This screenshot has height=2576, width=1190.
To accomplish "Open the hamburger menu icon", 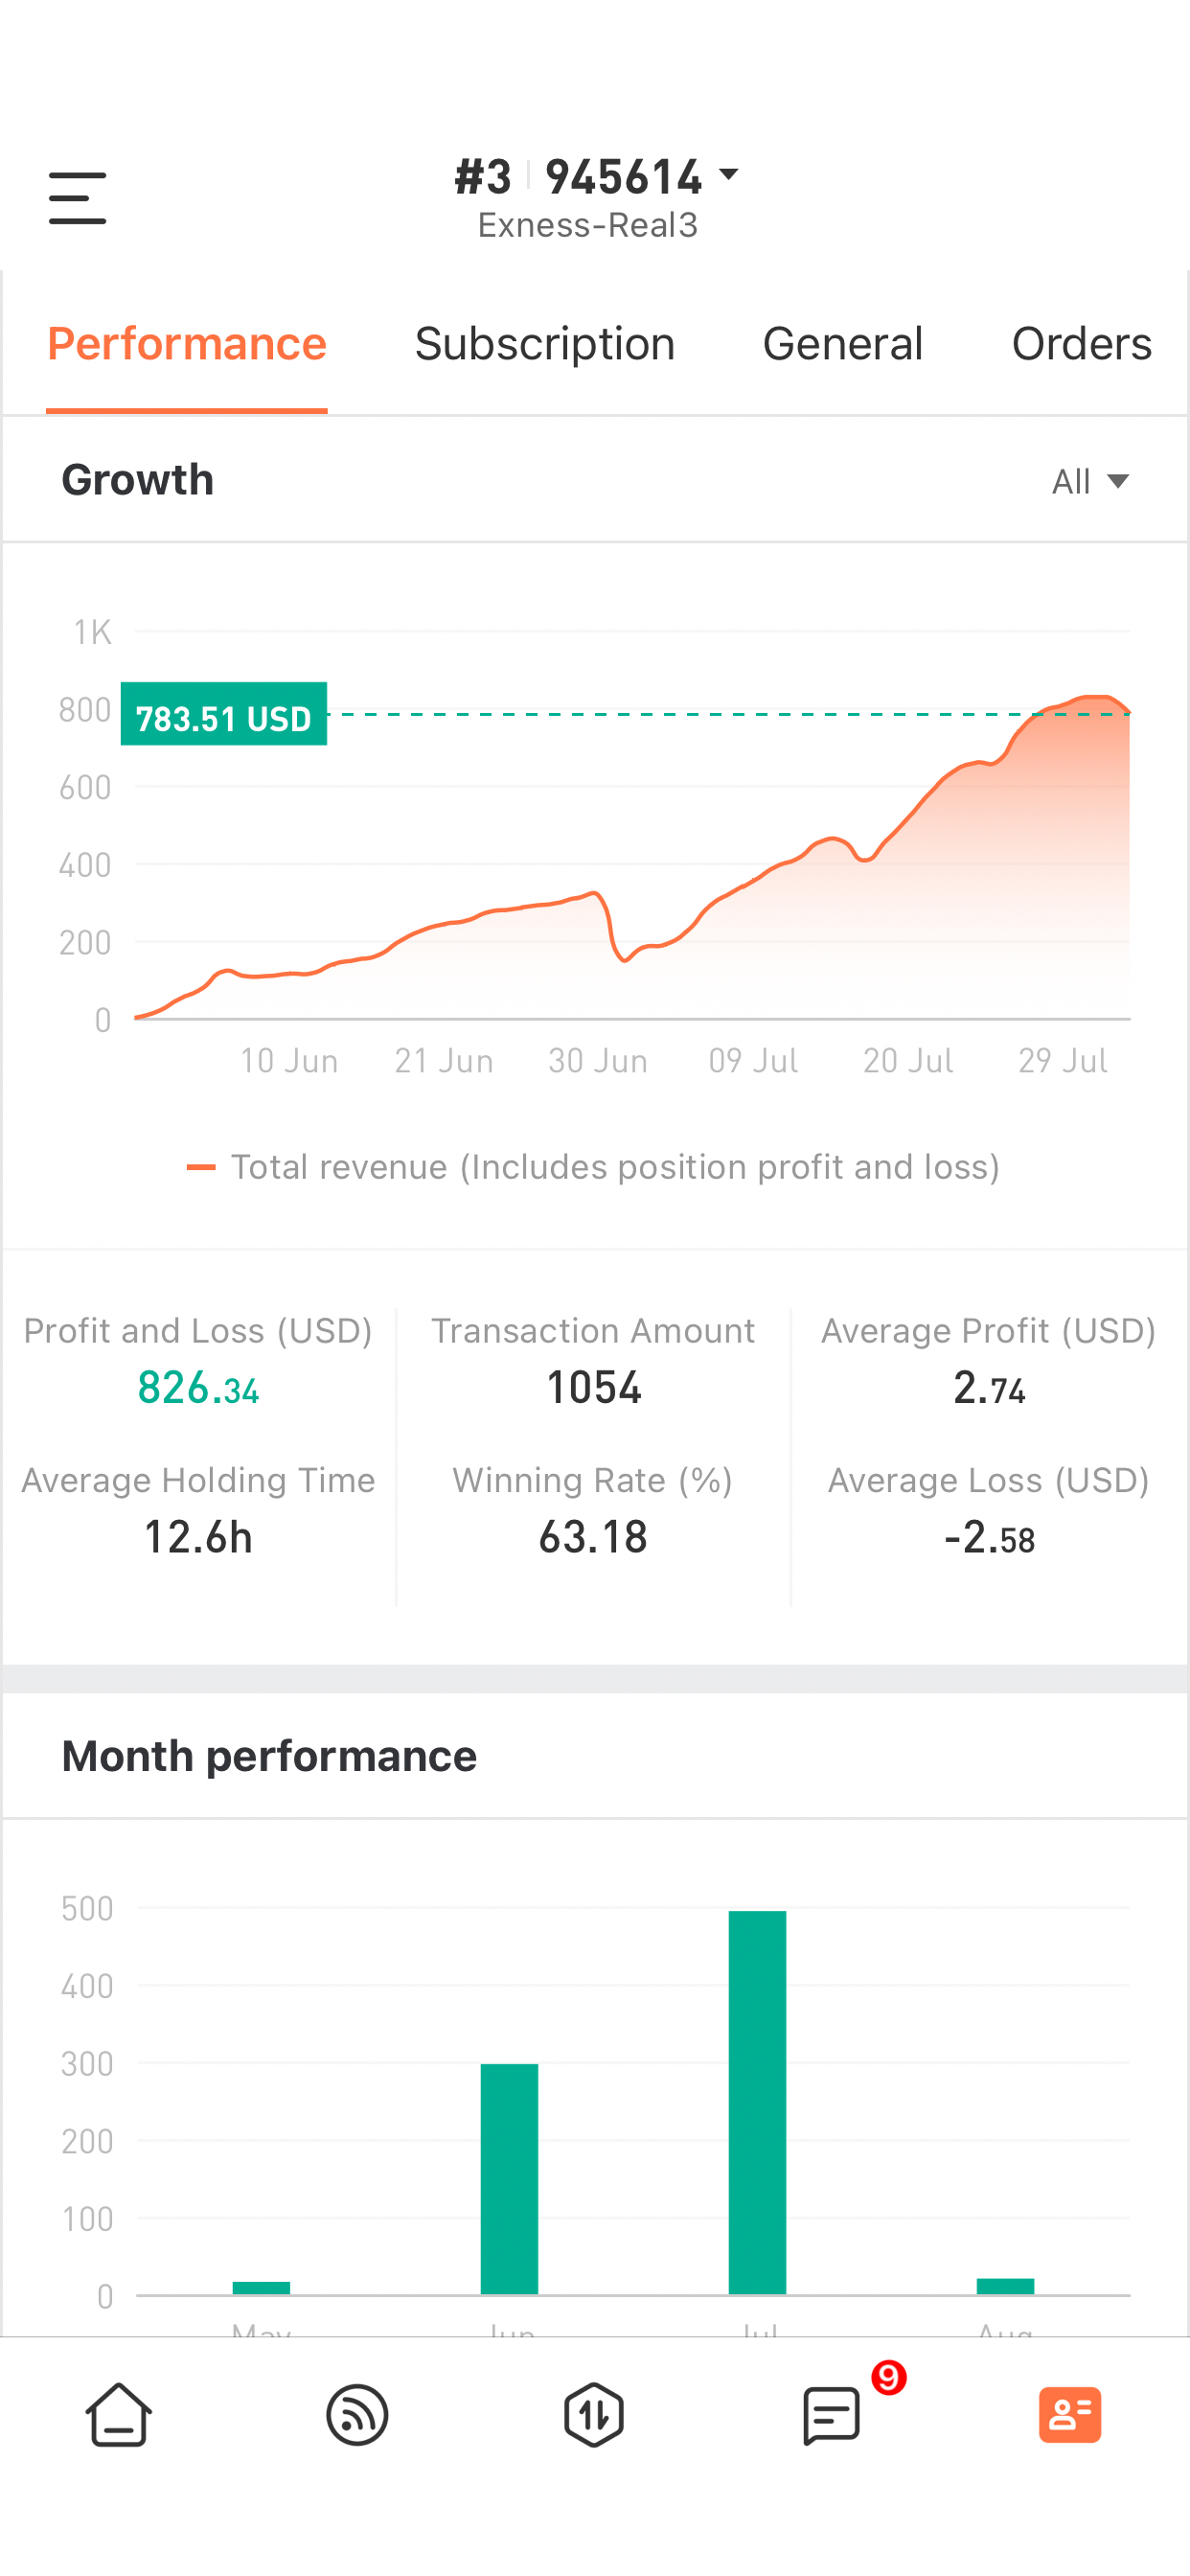I will pos(77,197).
